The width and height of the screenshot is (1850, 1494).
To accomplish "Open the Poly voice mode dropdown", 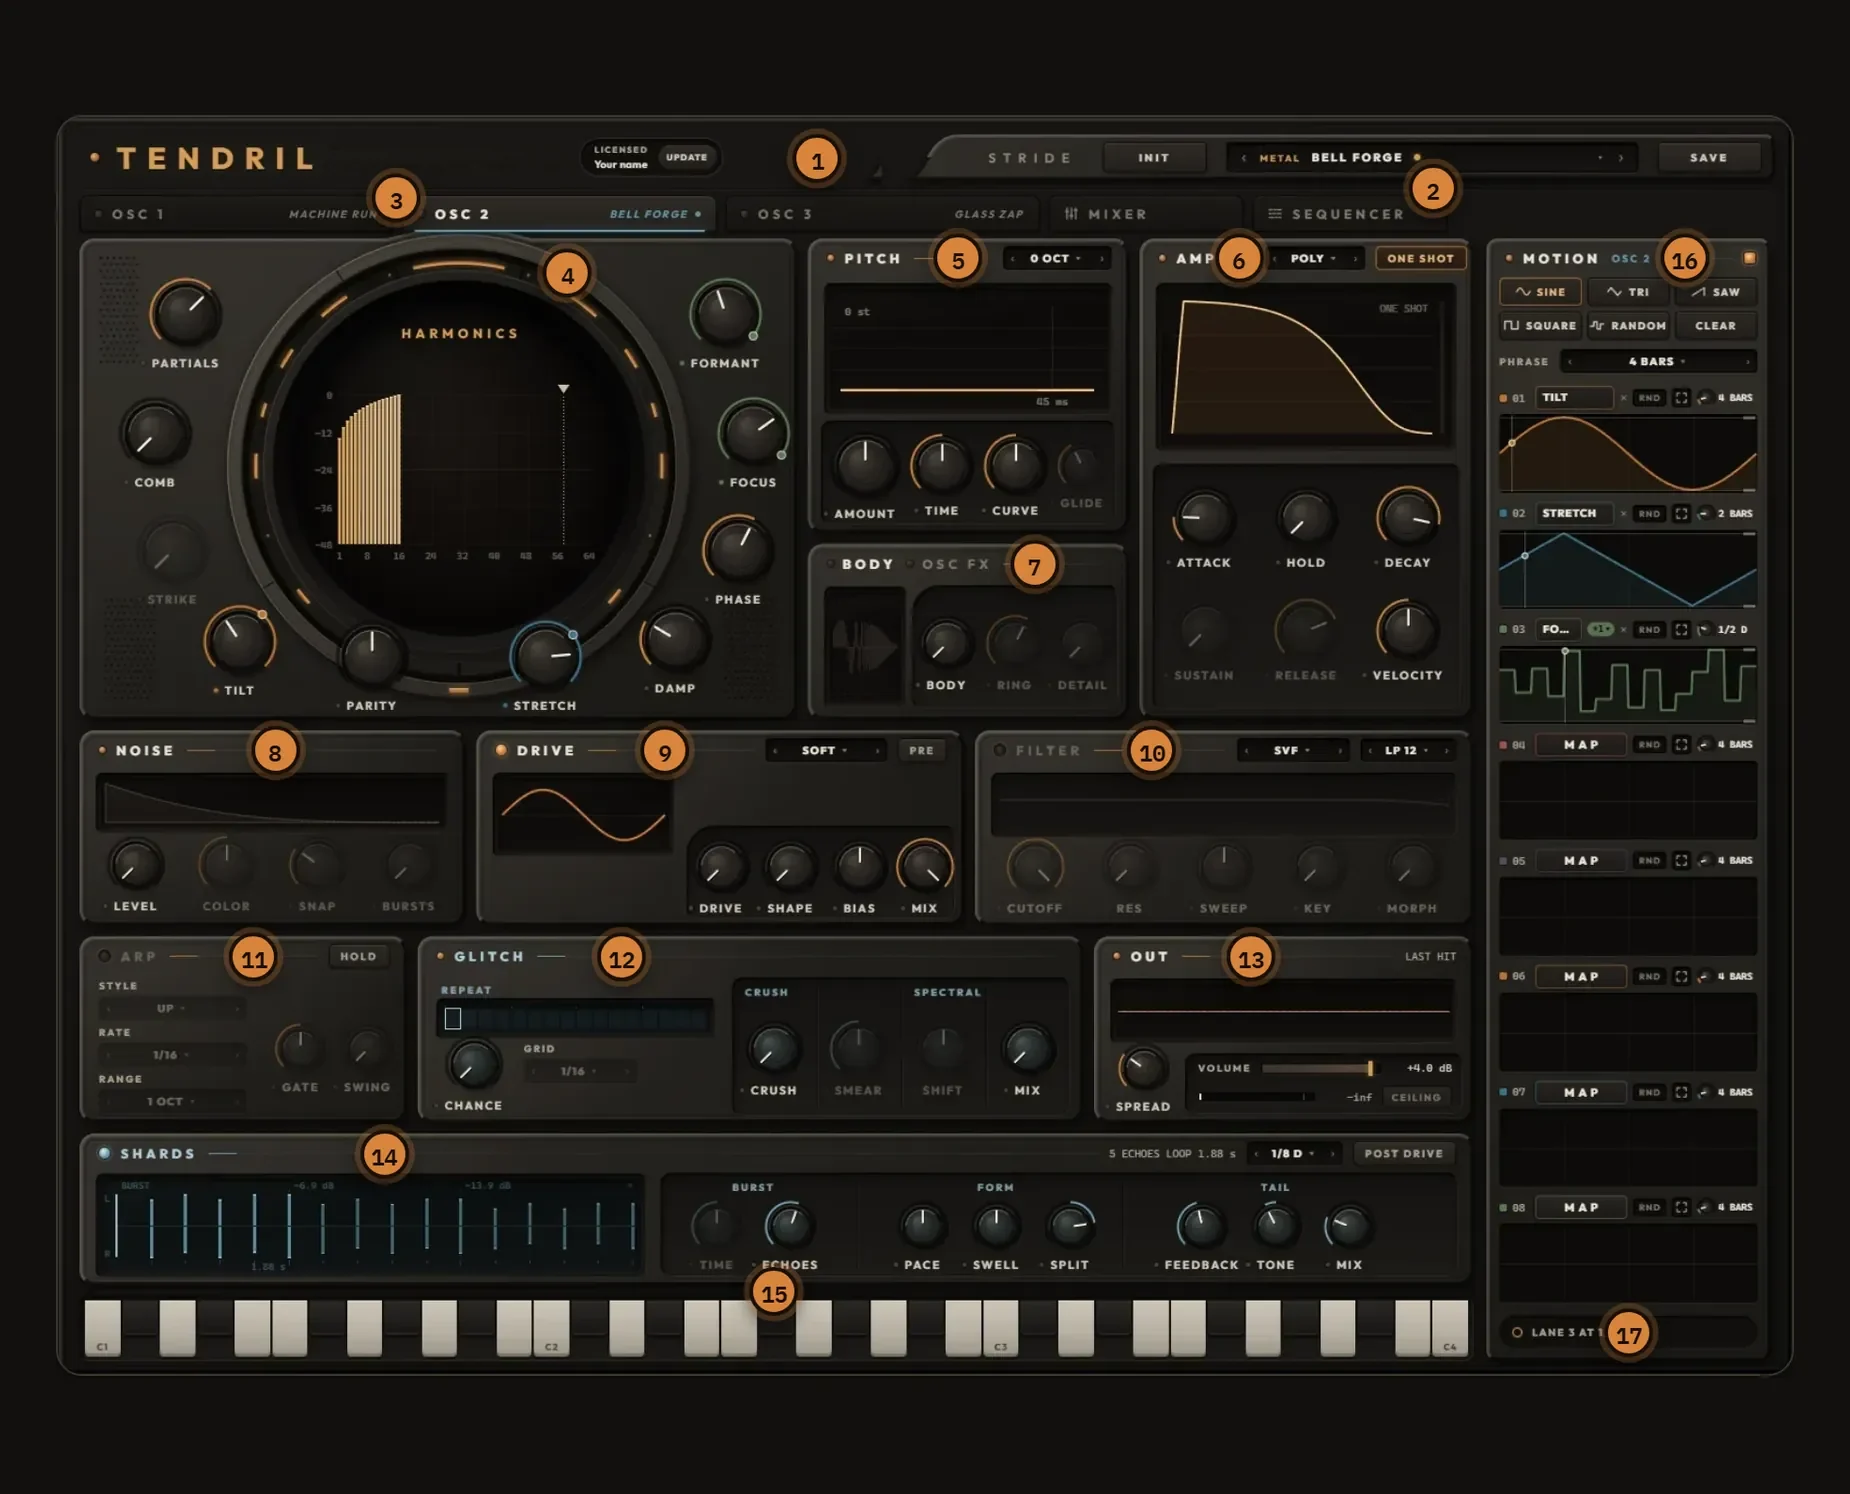I will click(1314, 258).
